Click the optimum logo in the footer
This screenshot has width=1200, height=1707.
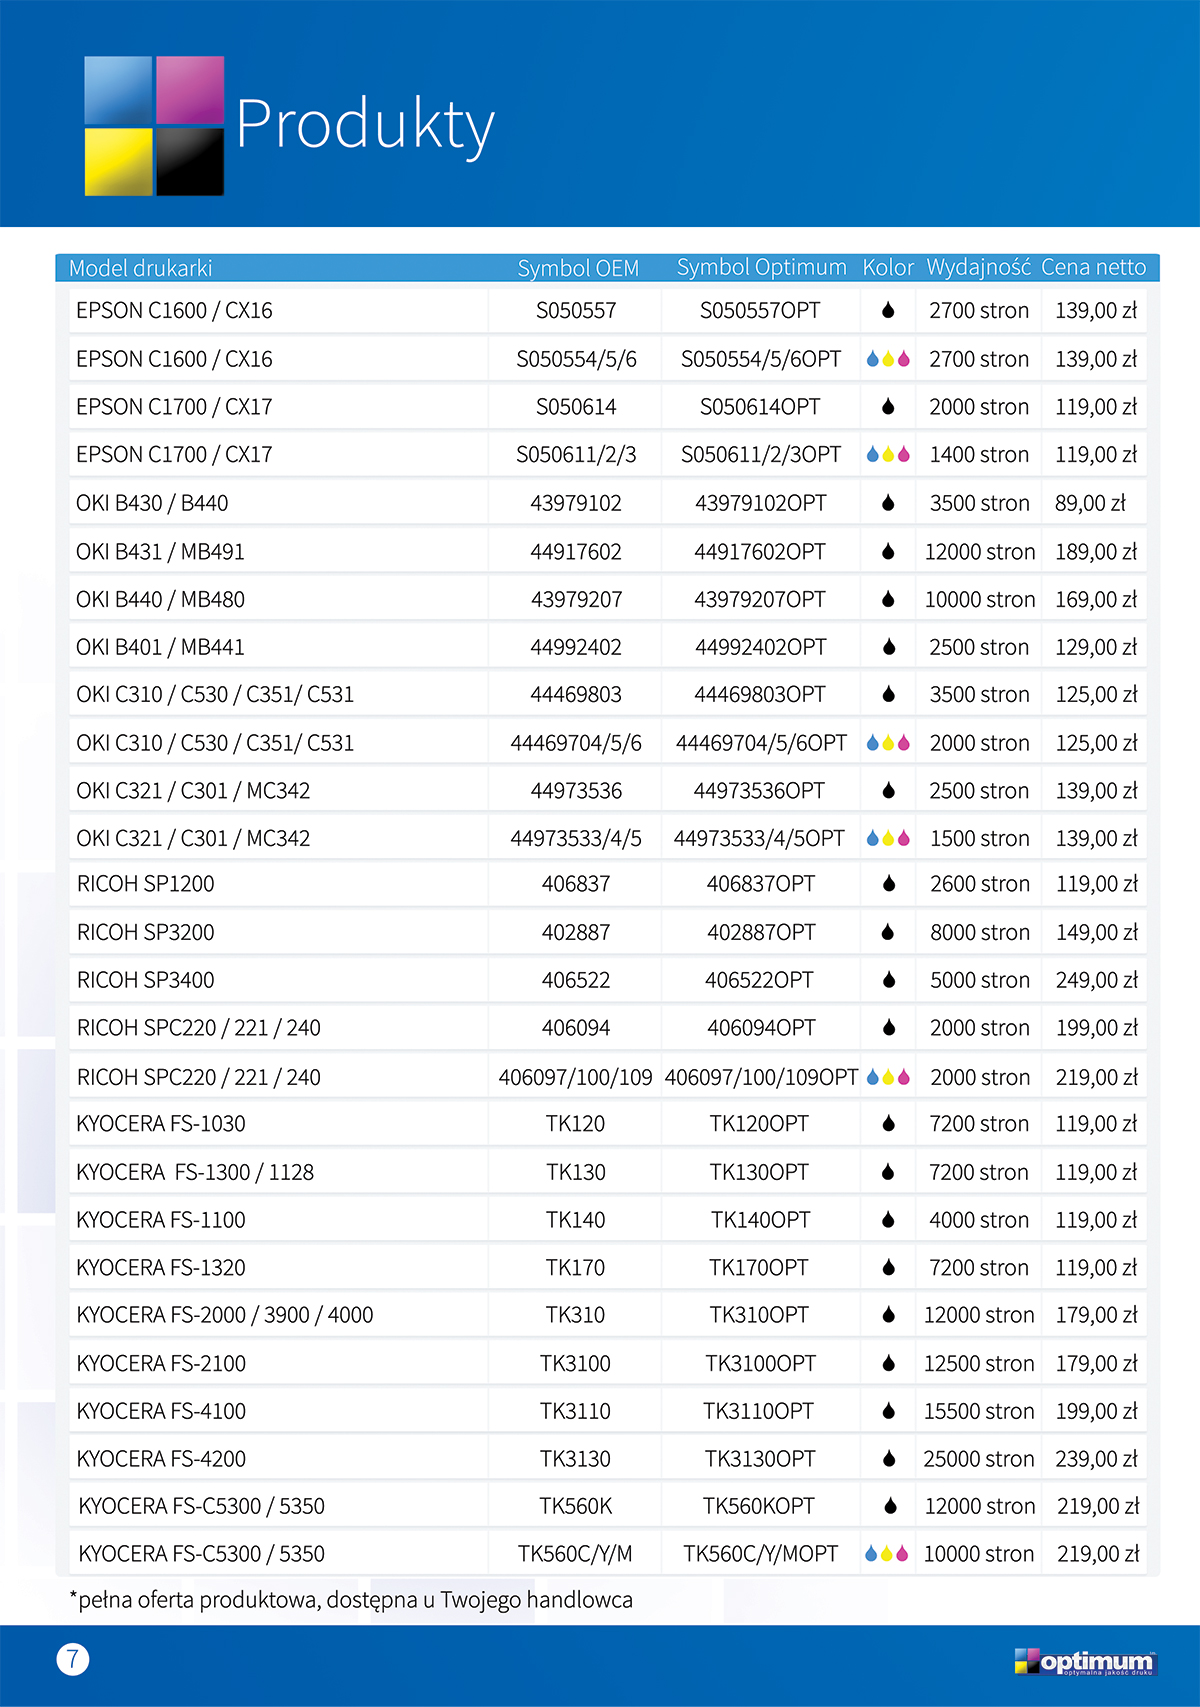1085,1661
